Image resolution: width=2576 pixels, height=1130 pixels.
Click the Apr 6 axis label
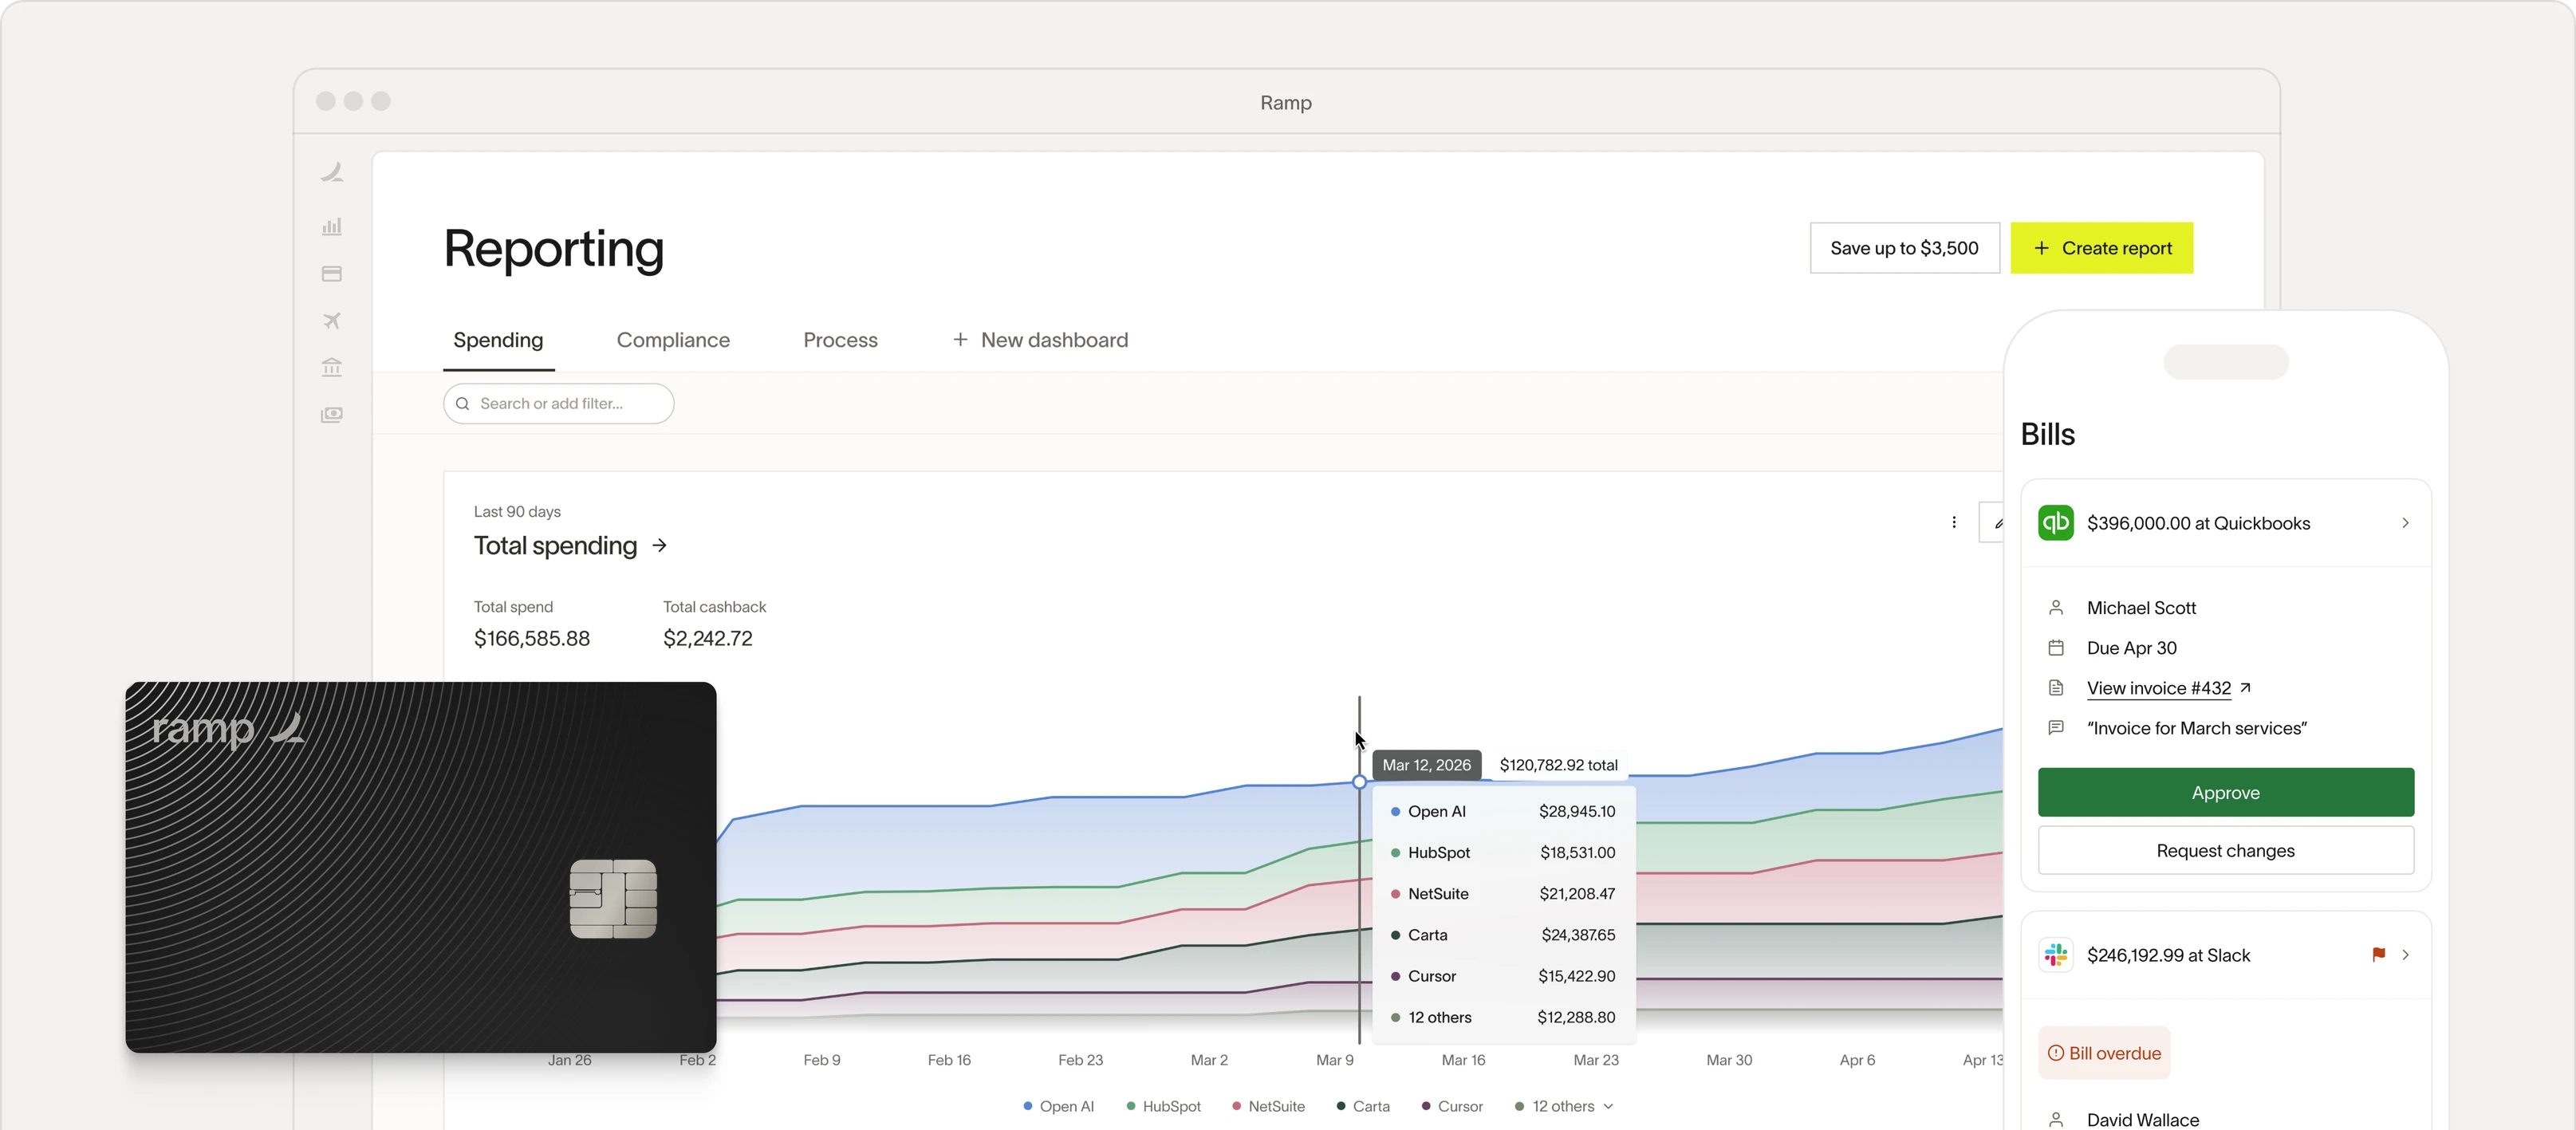(x=1857, y=1059)
